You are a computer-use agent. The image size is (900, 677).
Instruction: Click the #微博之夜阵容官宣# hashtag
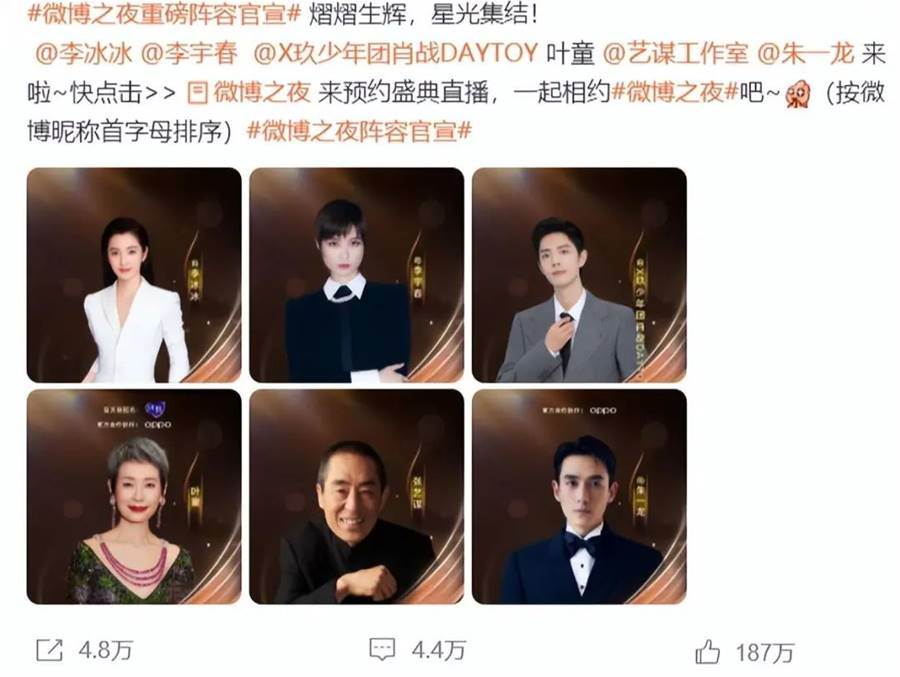tap(359, 131)
